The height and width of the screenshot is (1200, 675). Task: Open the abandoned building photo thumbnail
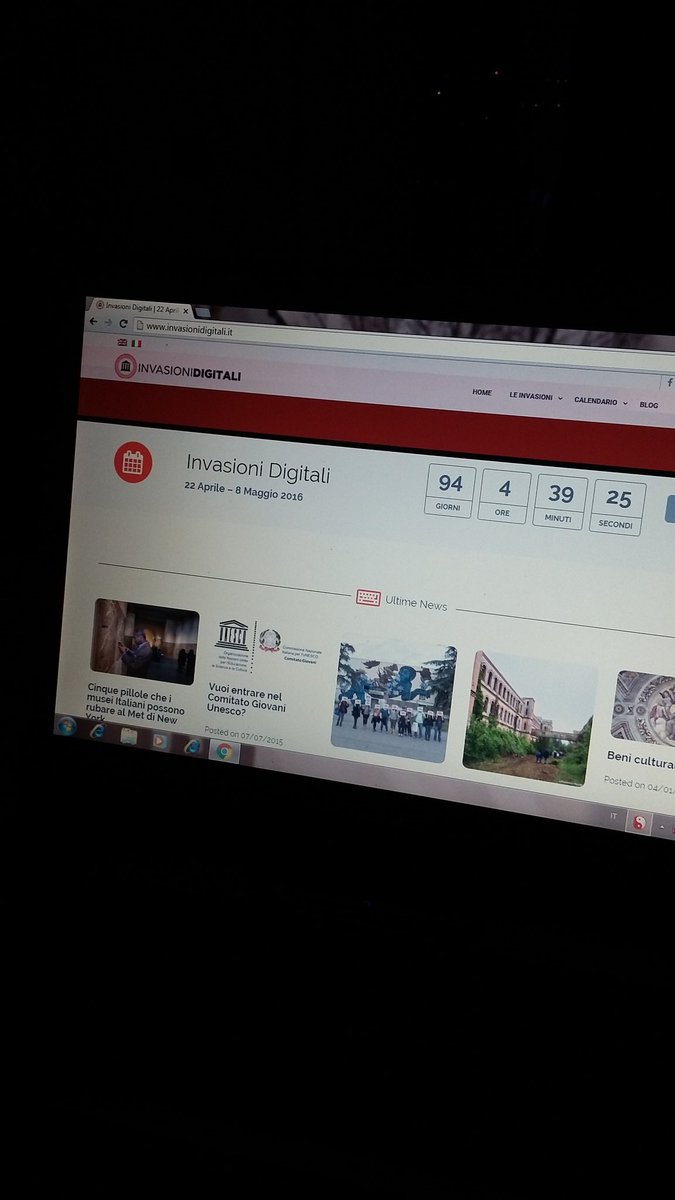click(x=530, y=718)
